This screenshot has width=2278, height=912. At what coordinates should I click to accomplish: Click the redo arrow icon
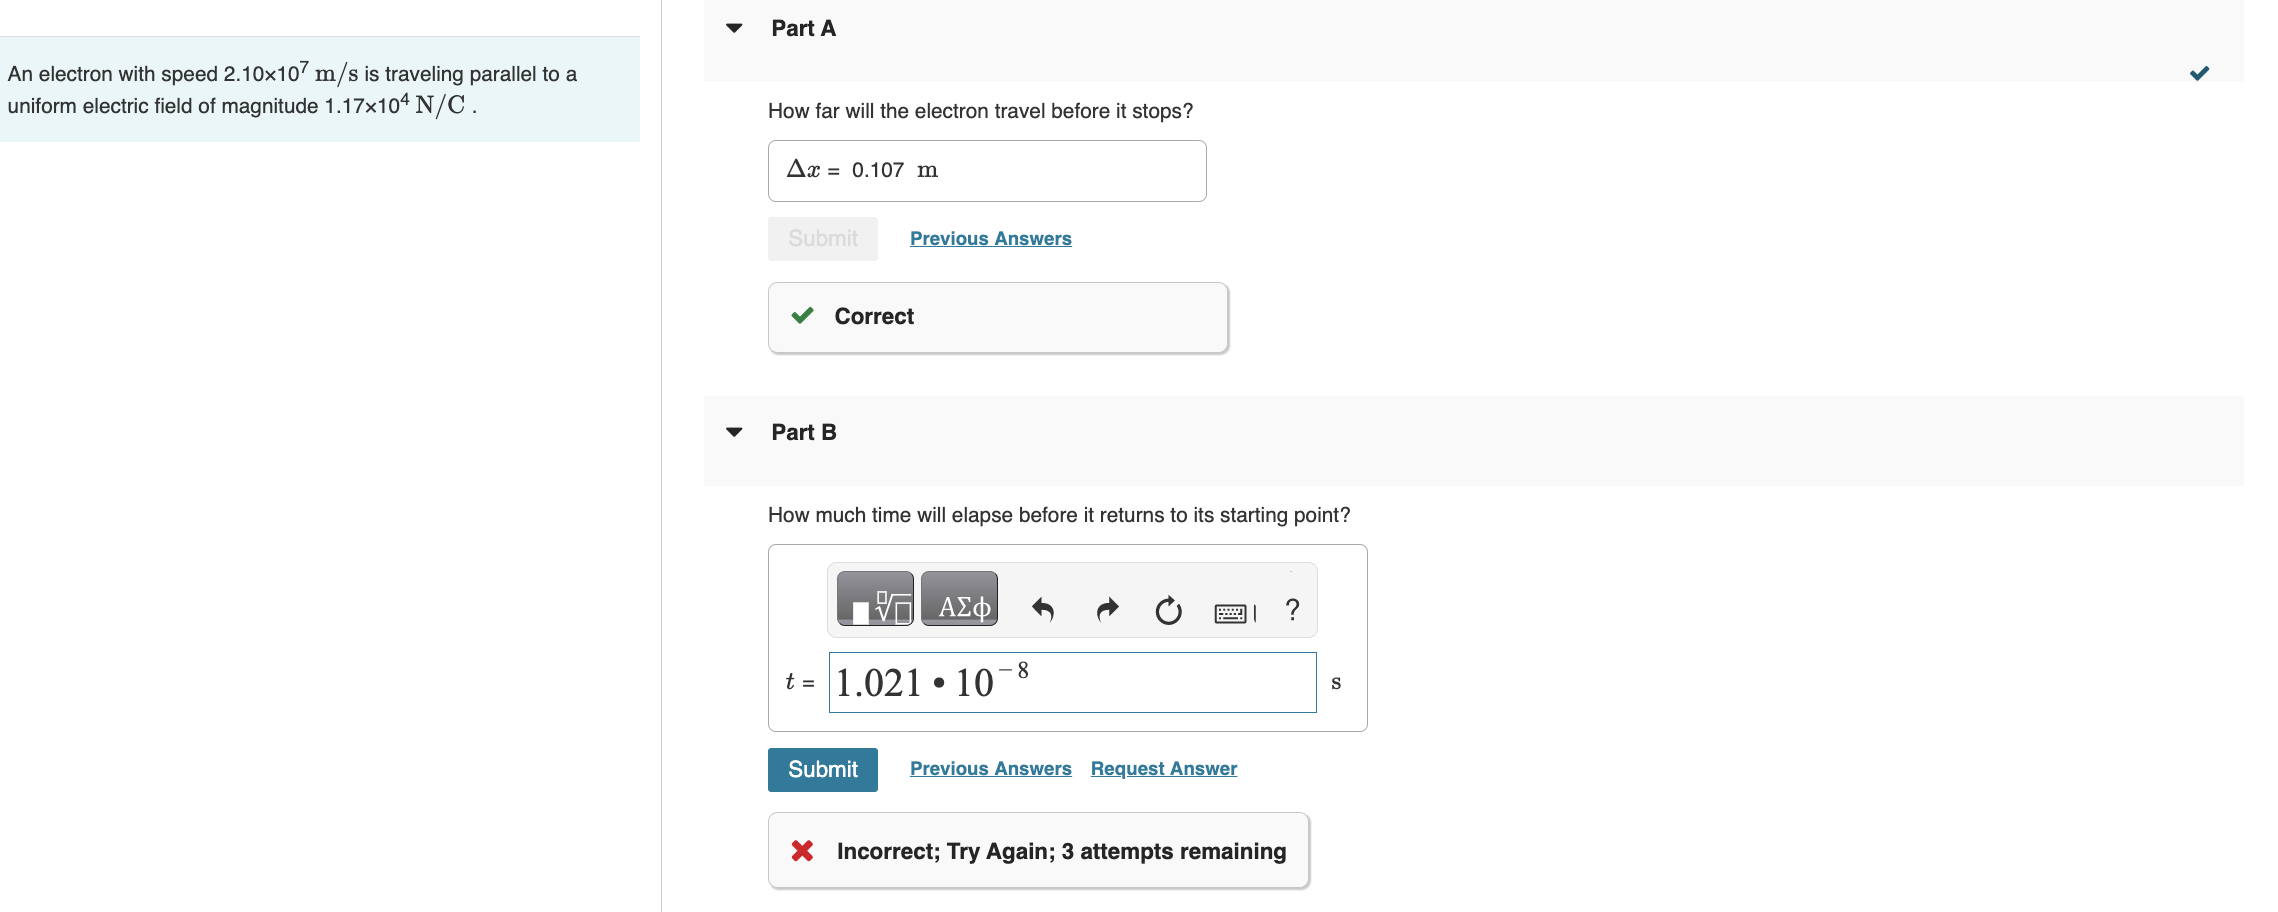[x=1107, y=609]
